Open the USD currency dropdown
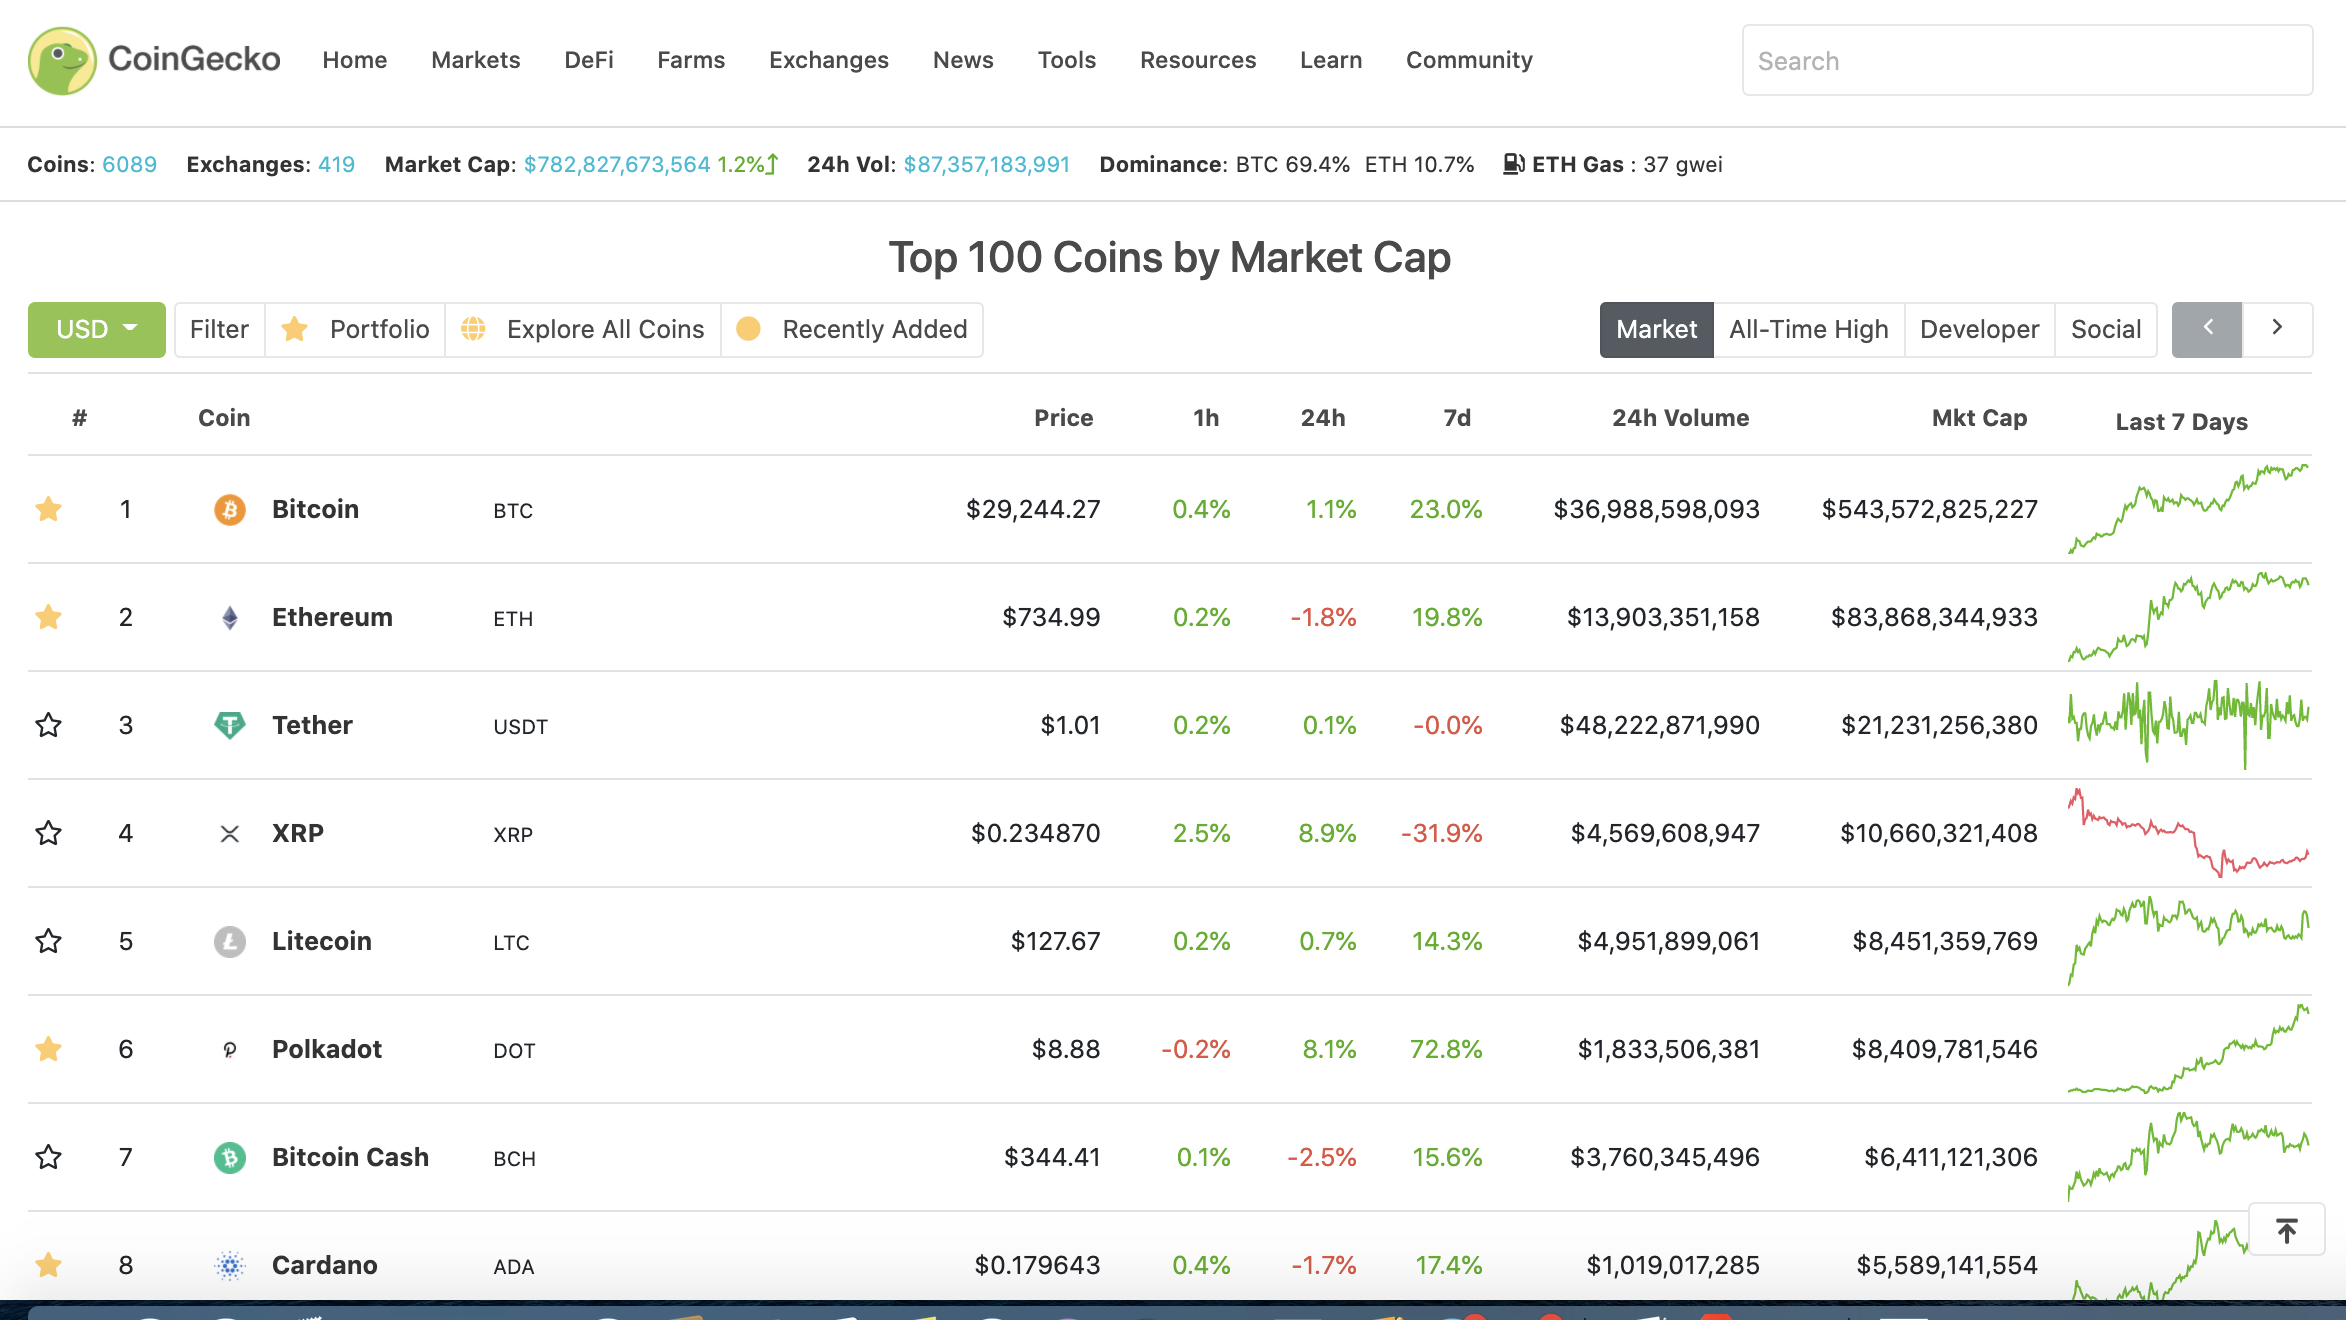2346x1320 pixels. (97, 330)
